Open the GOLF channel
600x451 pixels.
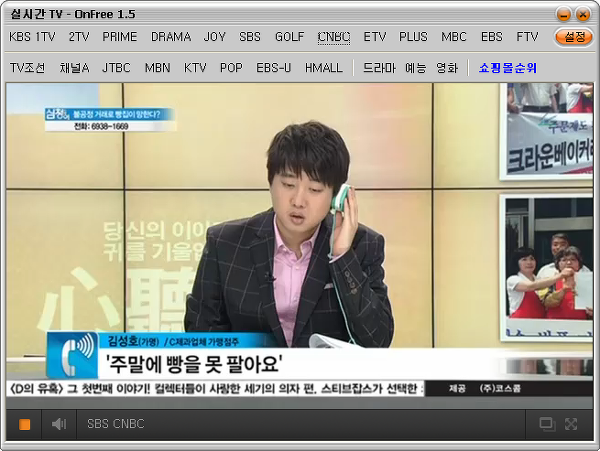point(290,37)
